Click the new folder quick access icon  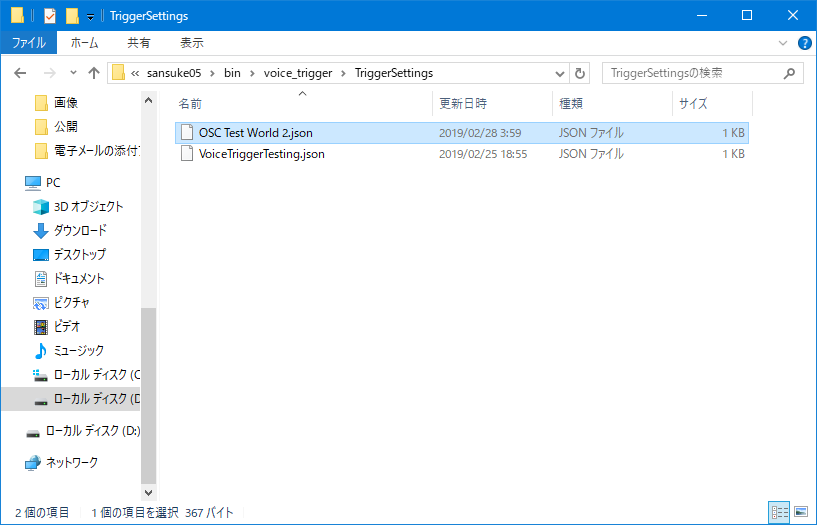click(x=72, y=16)
